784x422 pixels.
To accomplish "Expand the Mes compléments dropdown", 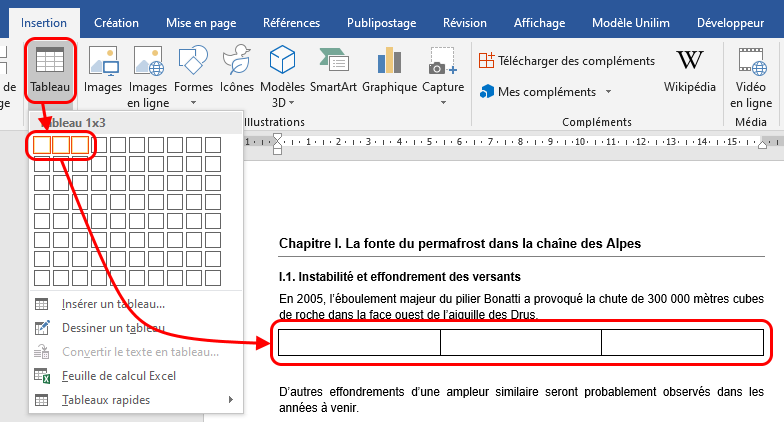I will (x=608, y=92).
